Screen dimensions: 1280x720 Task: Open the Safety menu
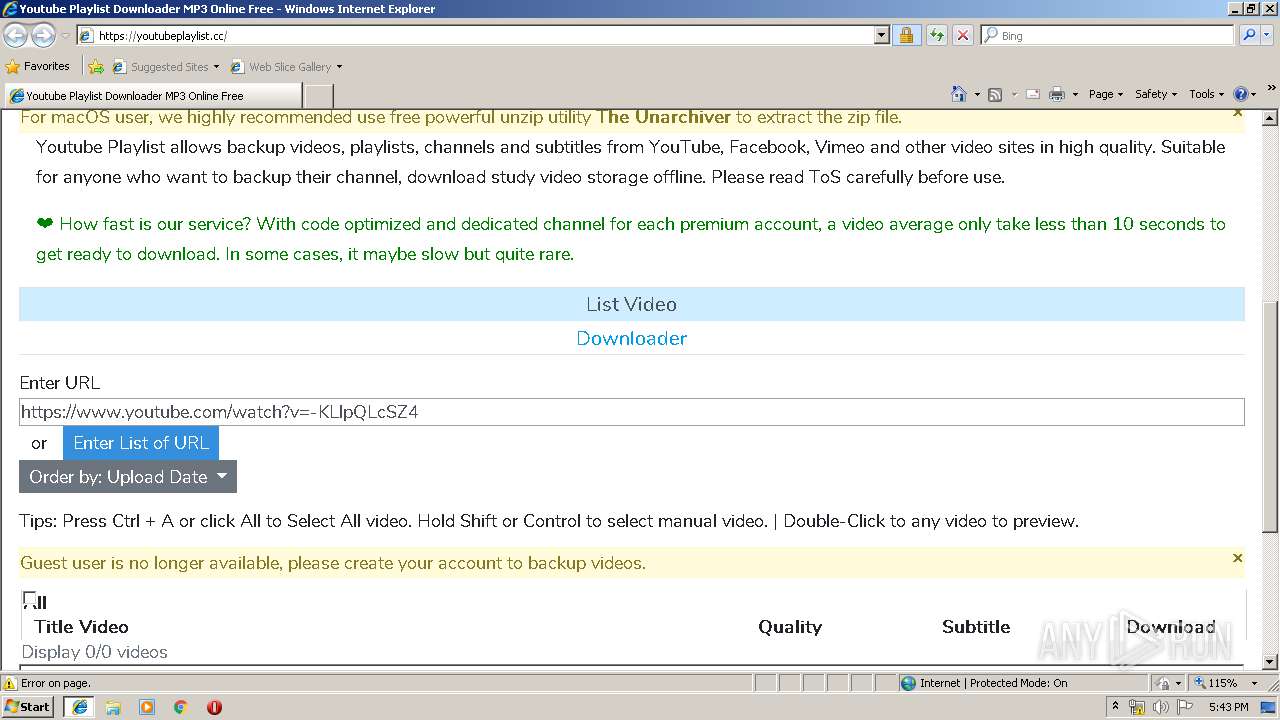point(1155,94)
